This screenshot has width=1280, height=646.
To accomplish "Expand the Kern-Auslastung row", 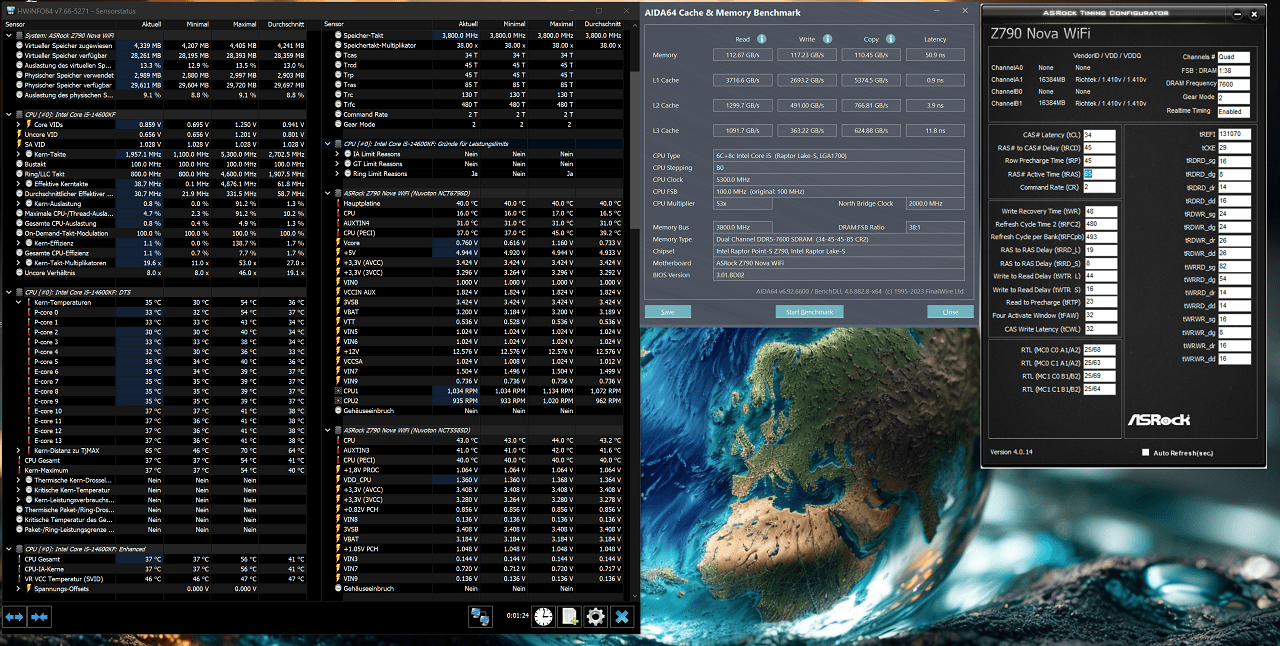I will click(x=20, y=203).
